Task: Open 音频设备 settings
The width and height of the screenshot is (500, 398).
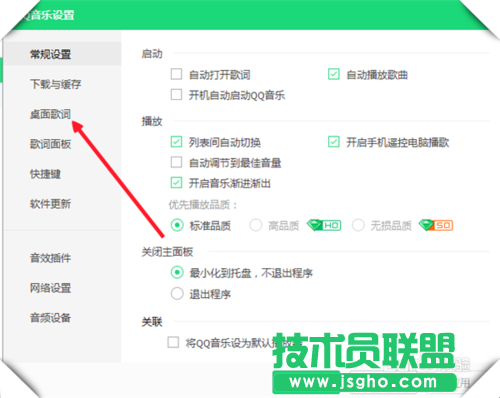Action: tap(50, 318)
